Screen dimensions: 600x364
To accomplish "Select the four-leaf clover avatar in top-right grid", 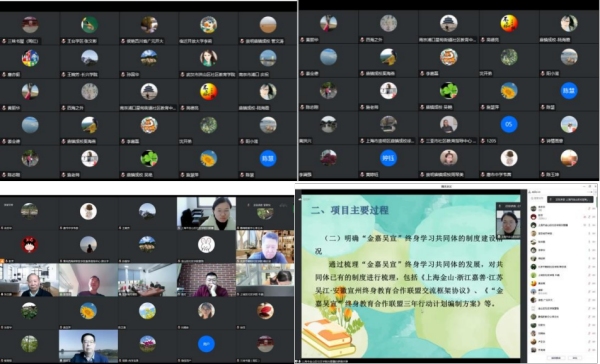I will coord(448,91).
